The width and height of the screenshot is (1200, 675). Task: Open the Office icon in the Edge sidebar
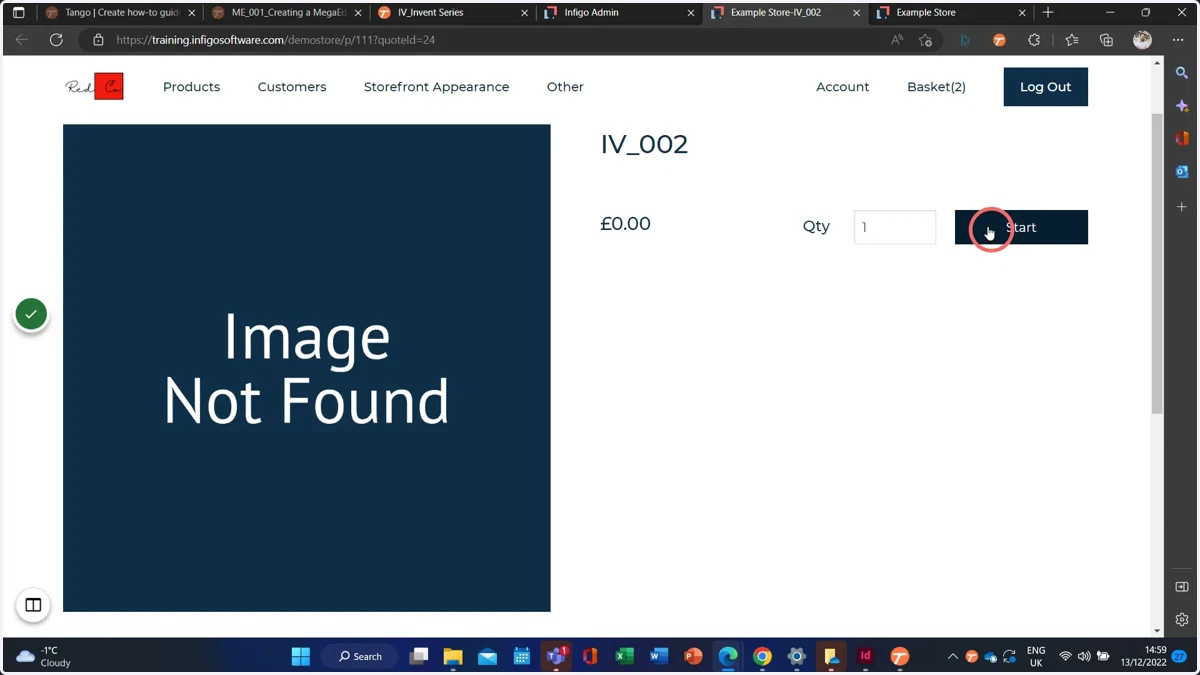tap(1182, 139)
